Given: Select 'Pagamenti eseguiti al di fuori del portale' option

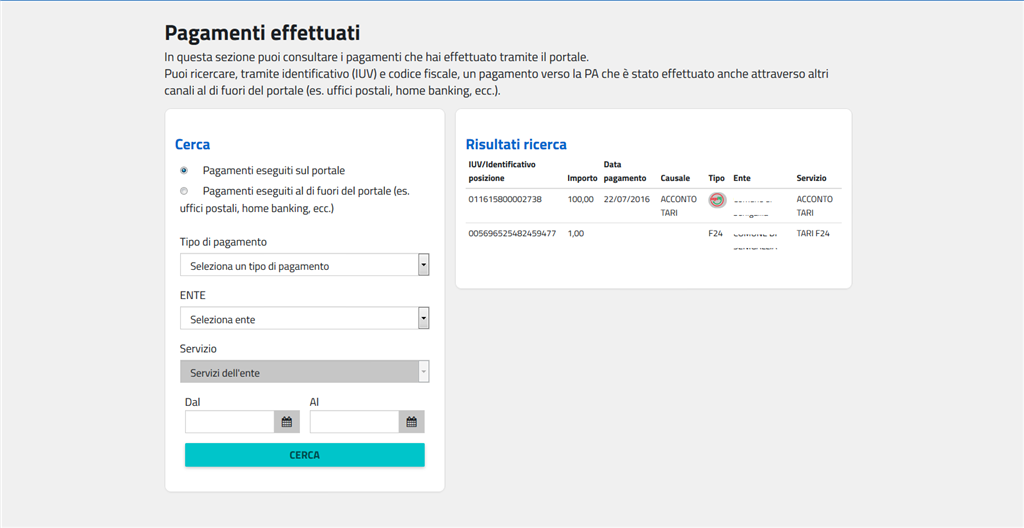Looking at the screenshot, I should 184,191.
